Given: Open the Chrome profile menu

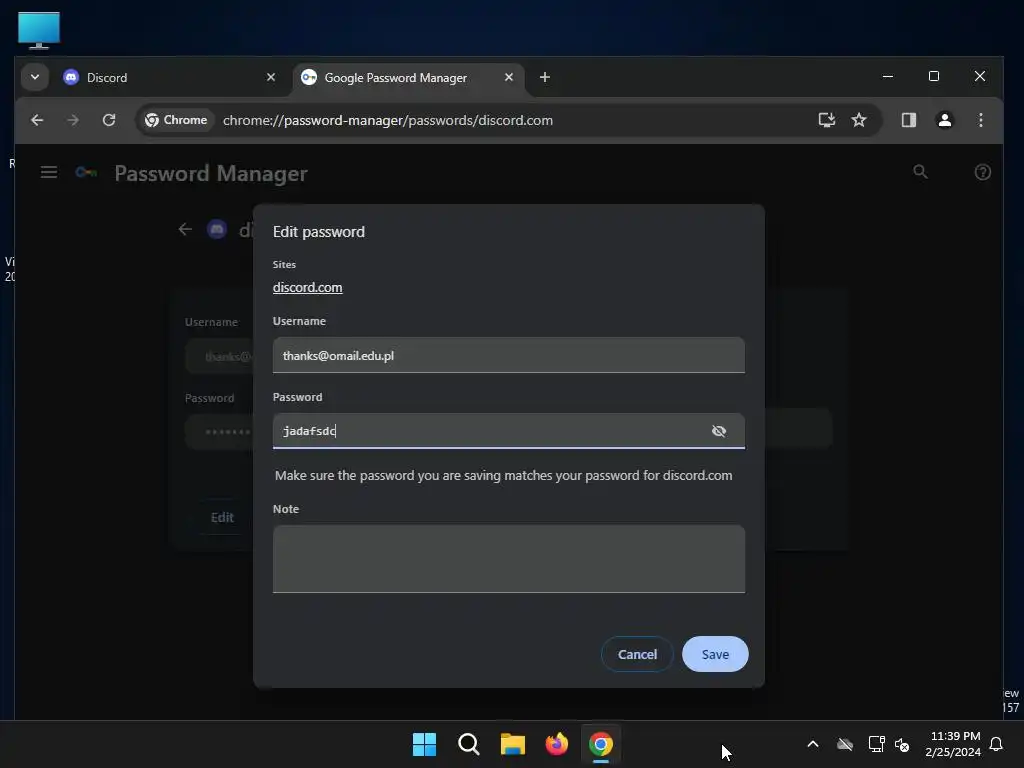Looking at the screenshot, I should [944, 120].
